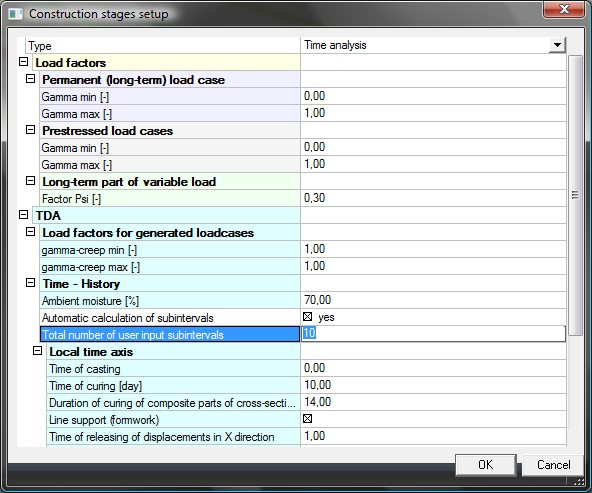Click OK to confirm settings
592x493 pixels.
pyautogui.click(x=486, y=465)
